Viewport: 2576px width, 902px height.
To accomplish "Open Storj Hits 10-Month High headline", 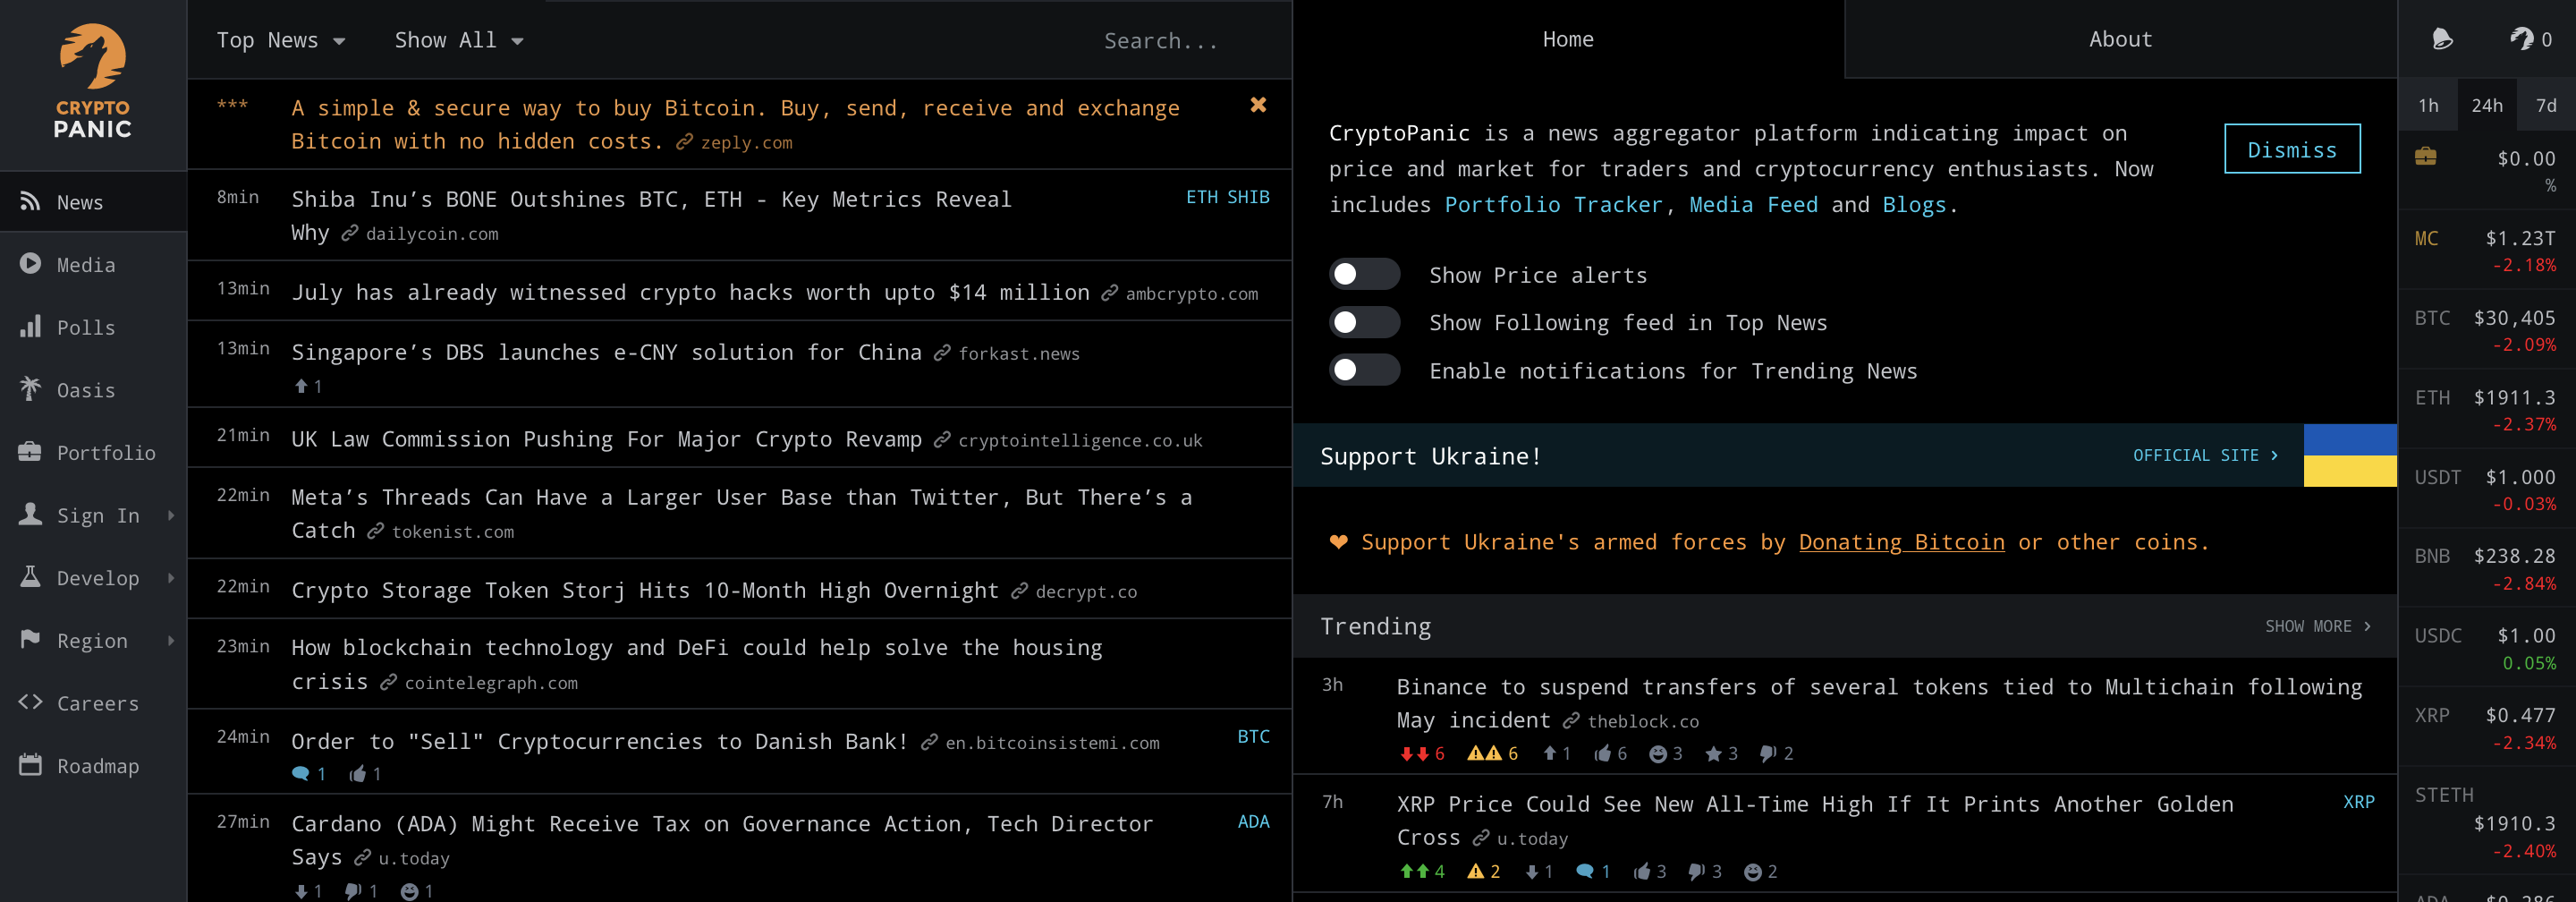I will pyautogui.click(x=644, y=590).
